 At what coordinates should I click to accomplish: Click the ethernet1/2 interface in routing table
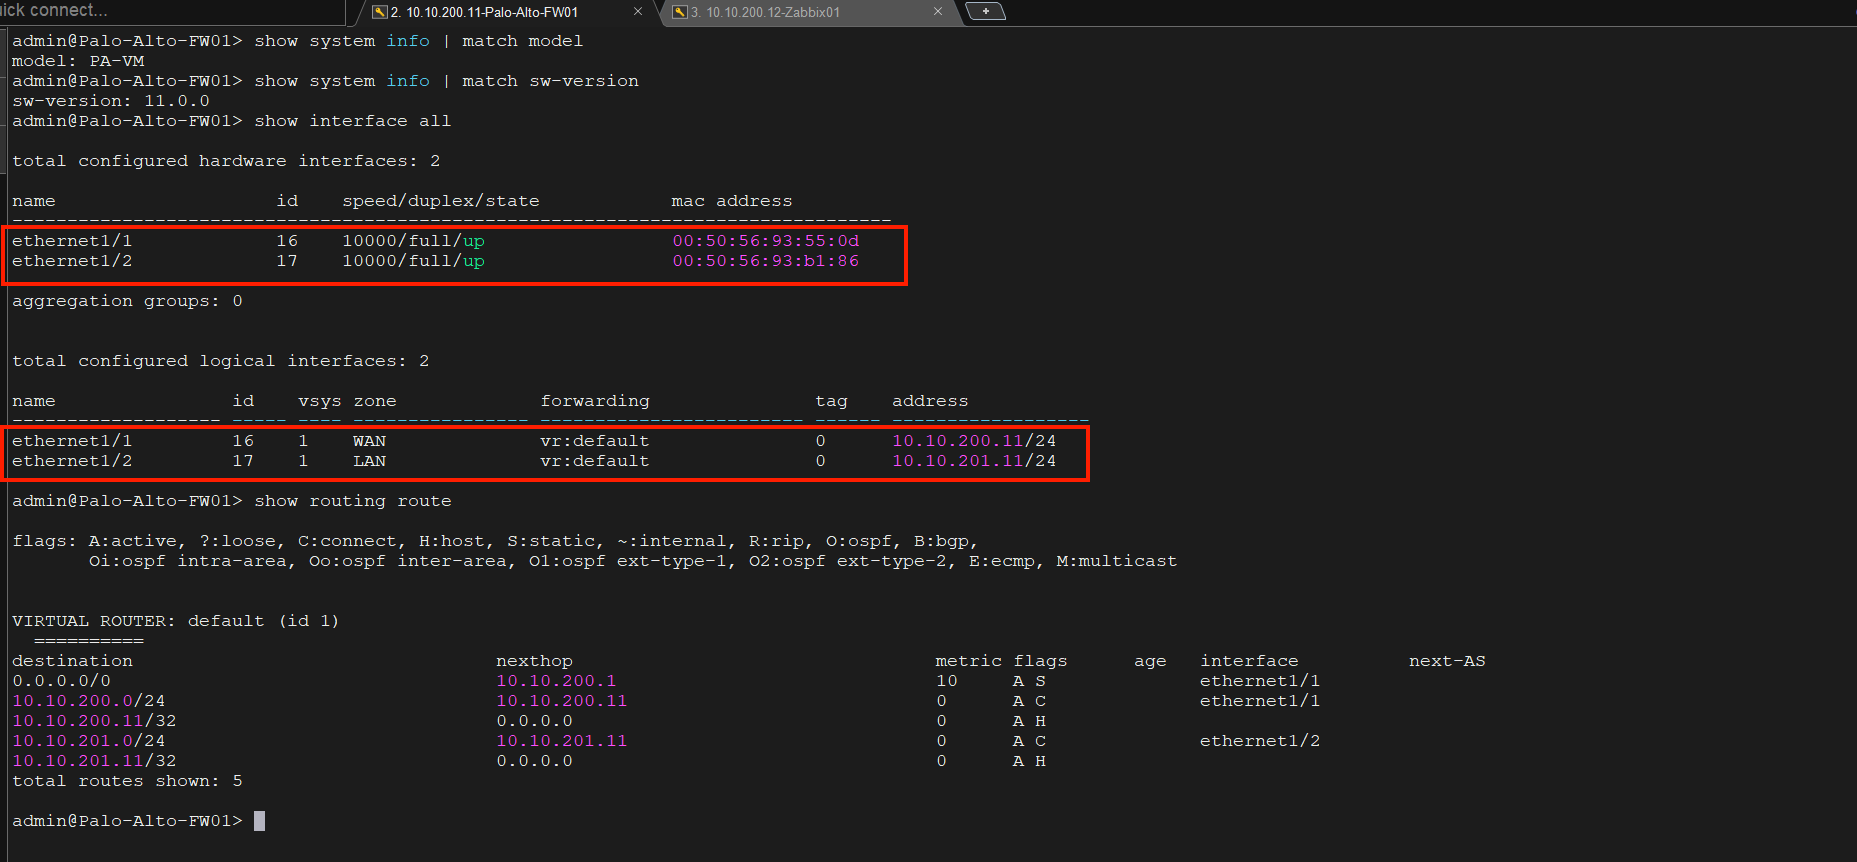point(1260,741)
